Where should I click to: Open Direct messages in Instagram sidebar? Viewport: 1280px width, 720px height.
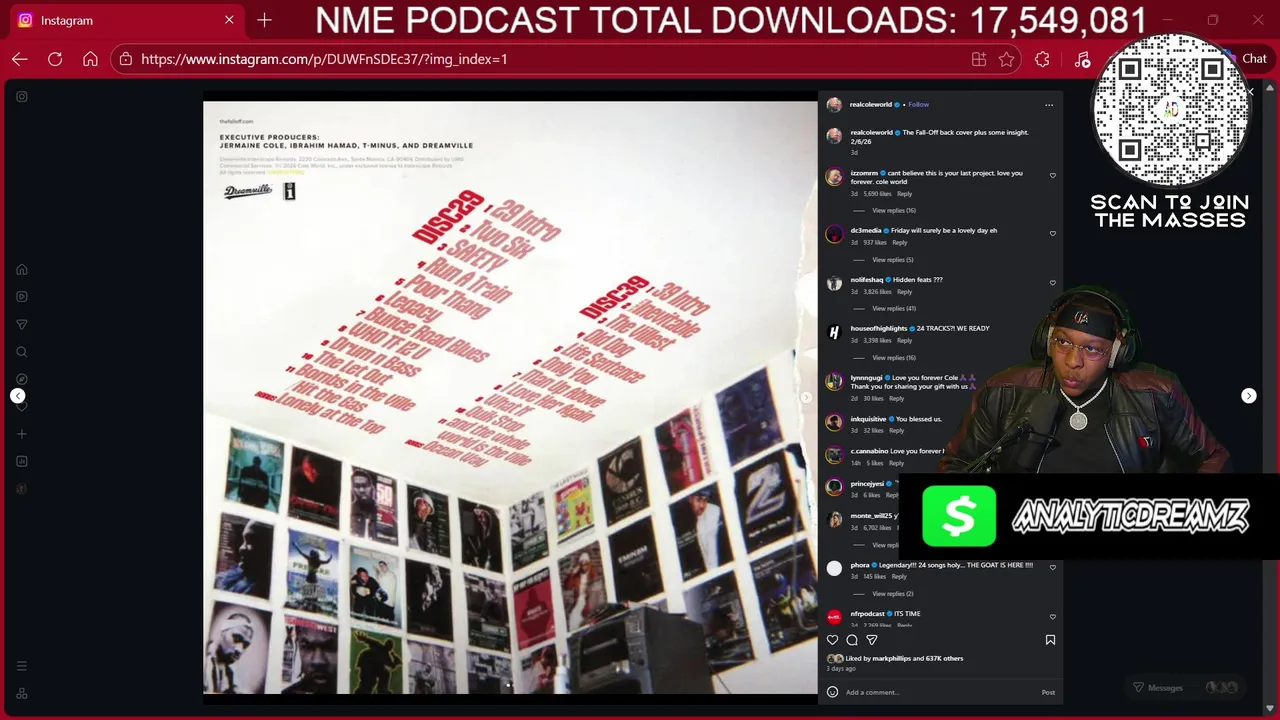coord(22,324)
